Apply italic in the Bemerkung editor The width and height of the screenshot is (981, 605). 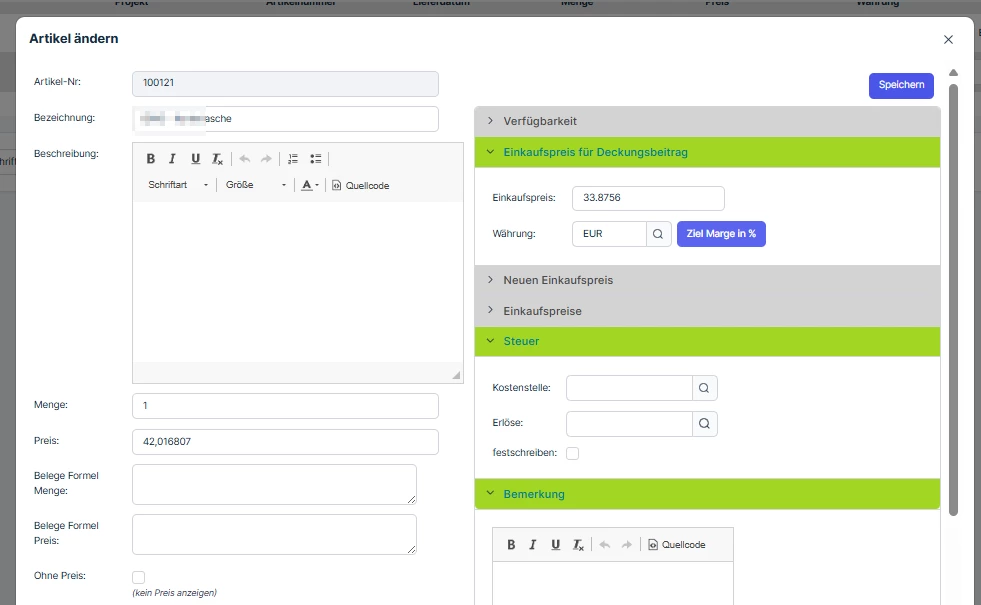533,545
